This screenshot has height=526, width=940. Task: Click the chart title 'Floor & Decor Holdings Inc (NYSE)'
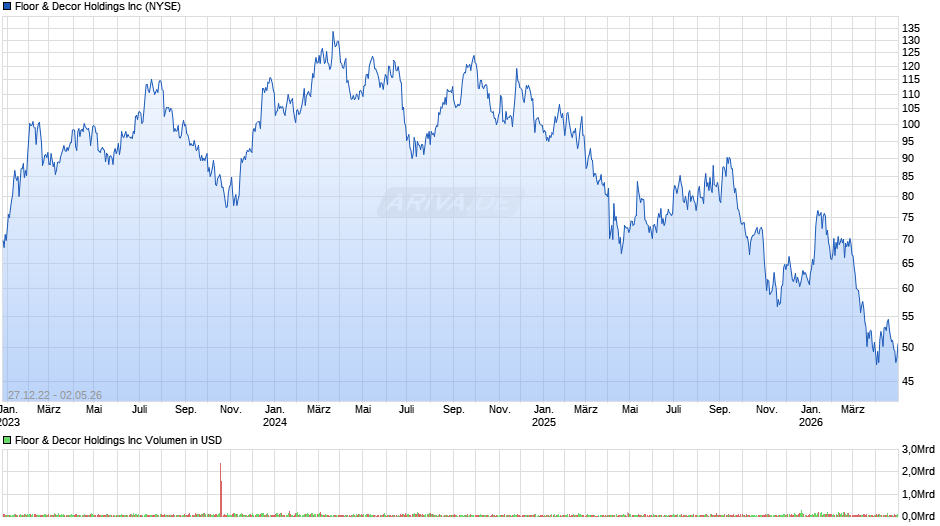pyautogui.click(x=98, y=7)
